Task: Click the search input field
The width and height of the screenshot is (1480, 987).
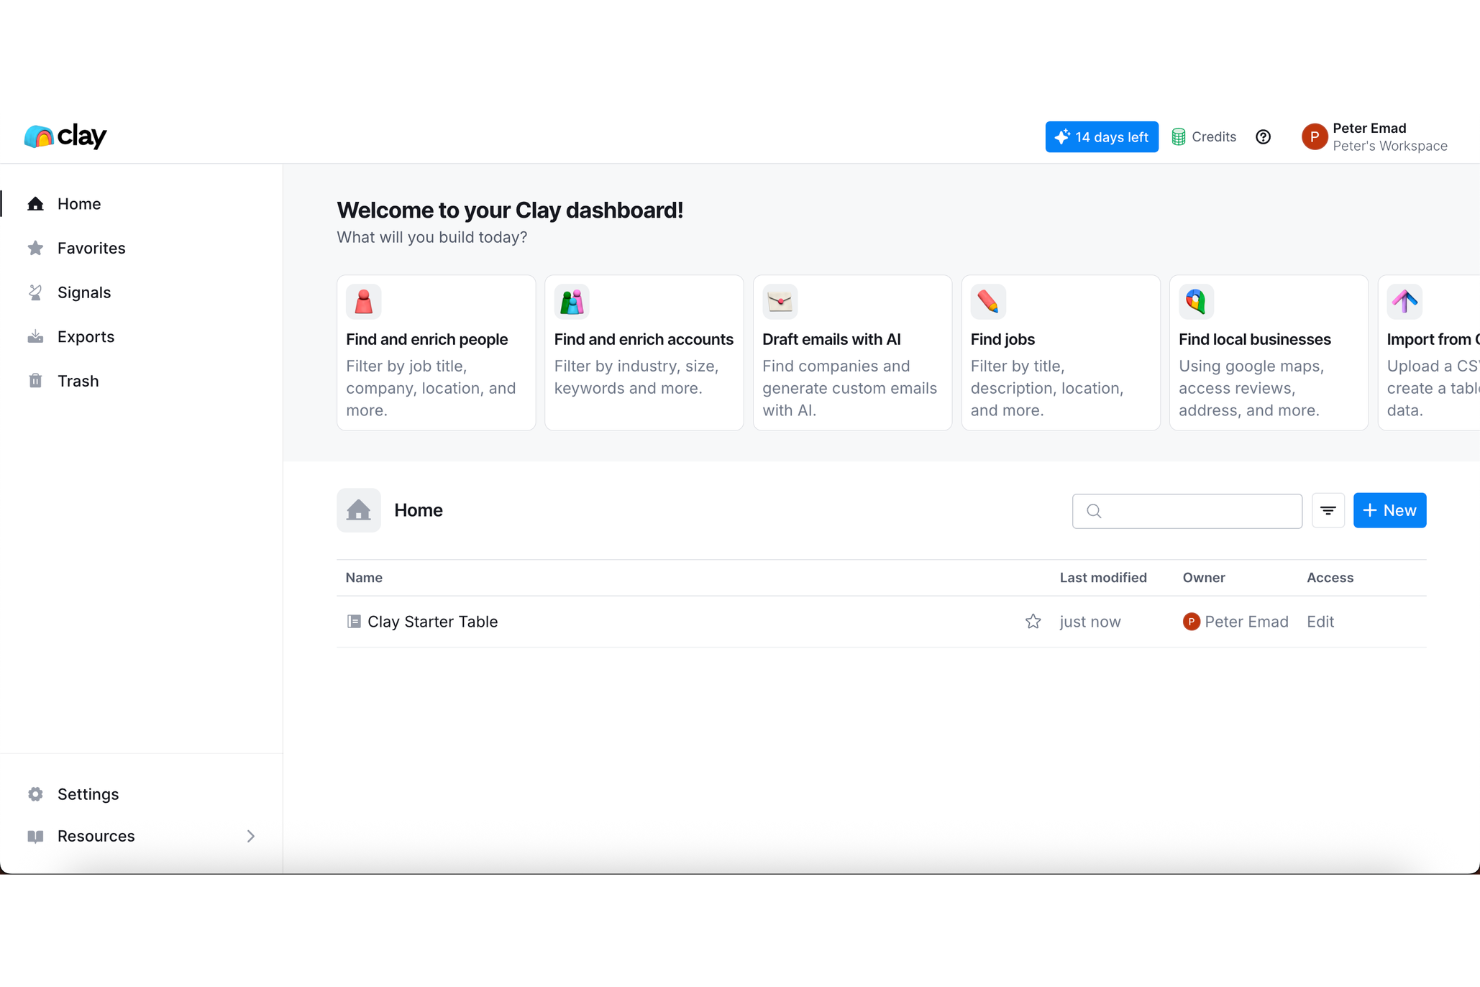Action: 1187,511
